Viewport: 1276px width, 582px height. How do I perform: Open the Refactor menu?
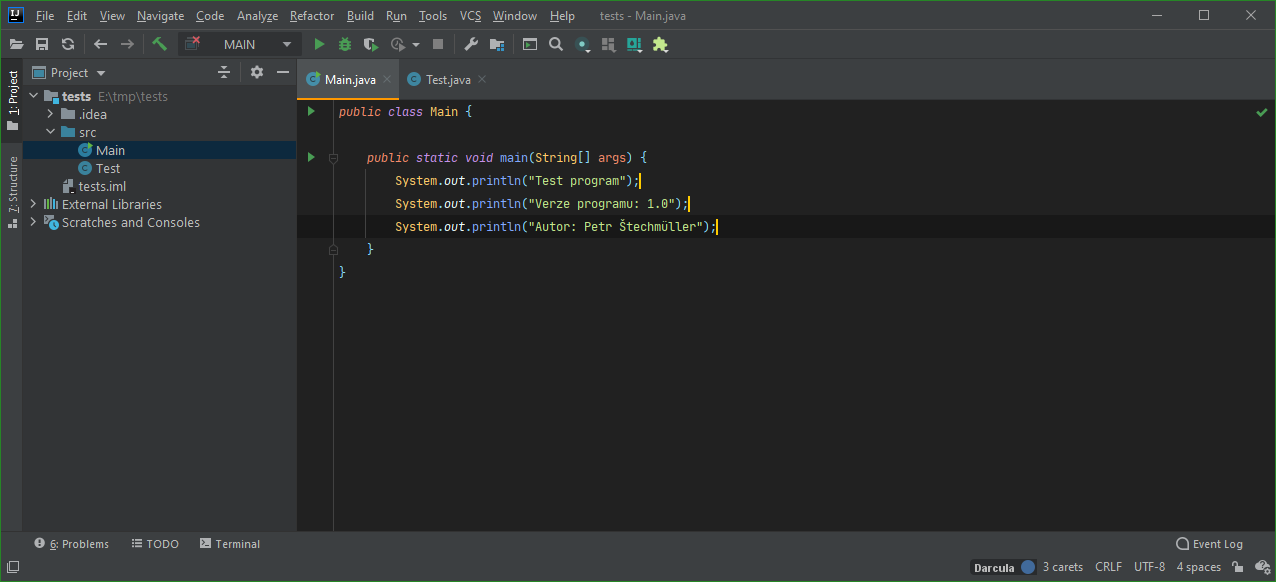coord(311,15)
